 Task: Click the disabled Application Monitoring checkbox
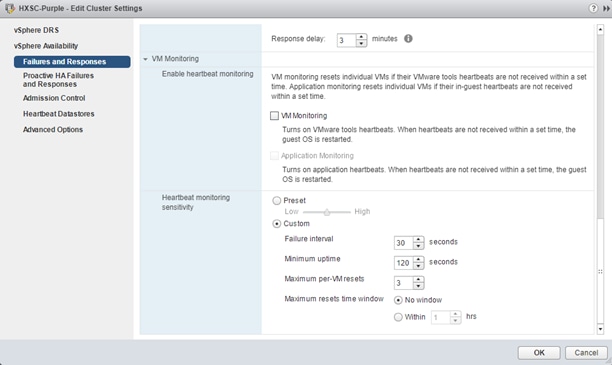274,156
